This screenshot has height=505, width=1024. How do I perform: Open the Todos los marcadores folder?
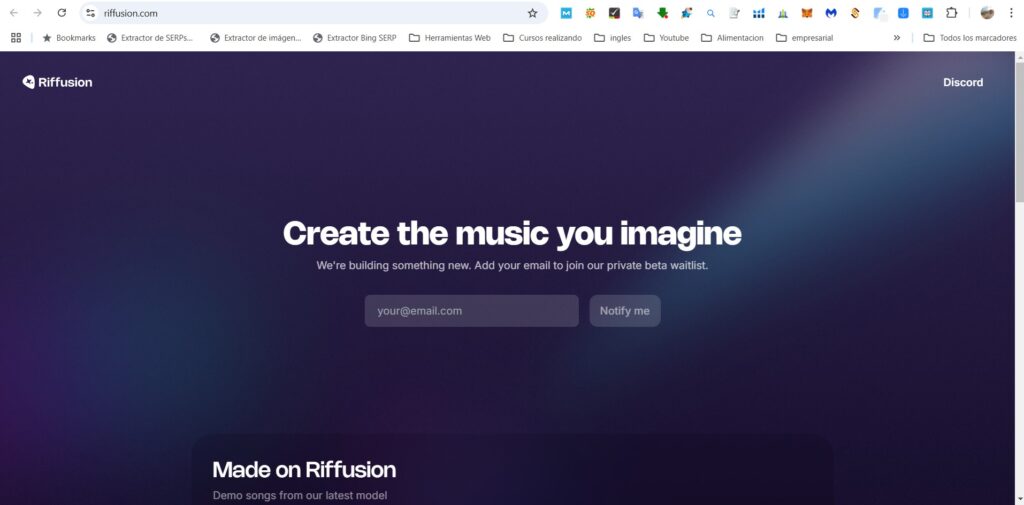coord(970,38)
